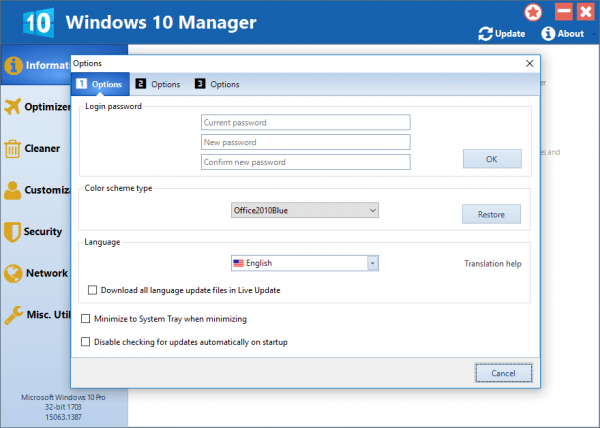Select the Customization person icon
600x428 pixels.
click(13, 190)
